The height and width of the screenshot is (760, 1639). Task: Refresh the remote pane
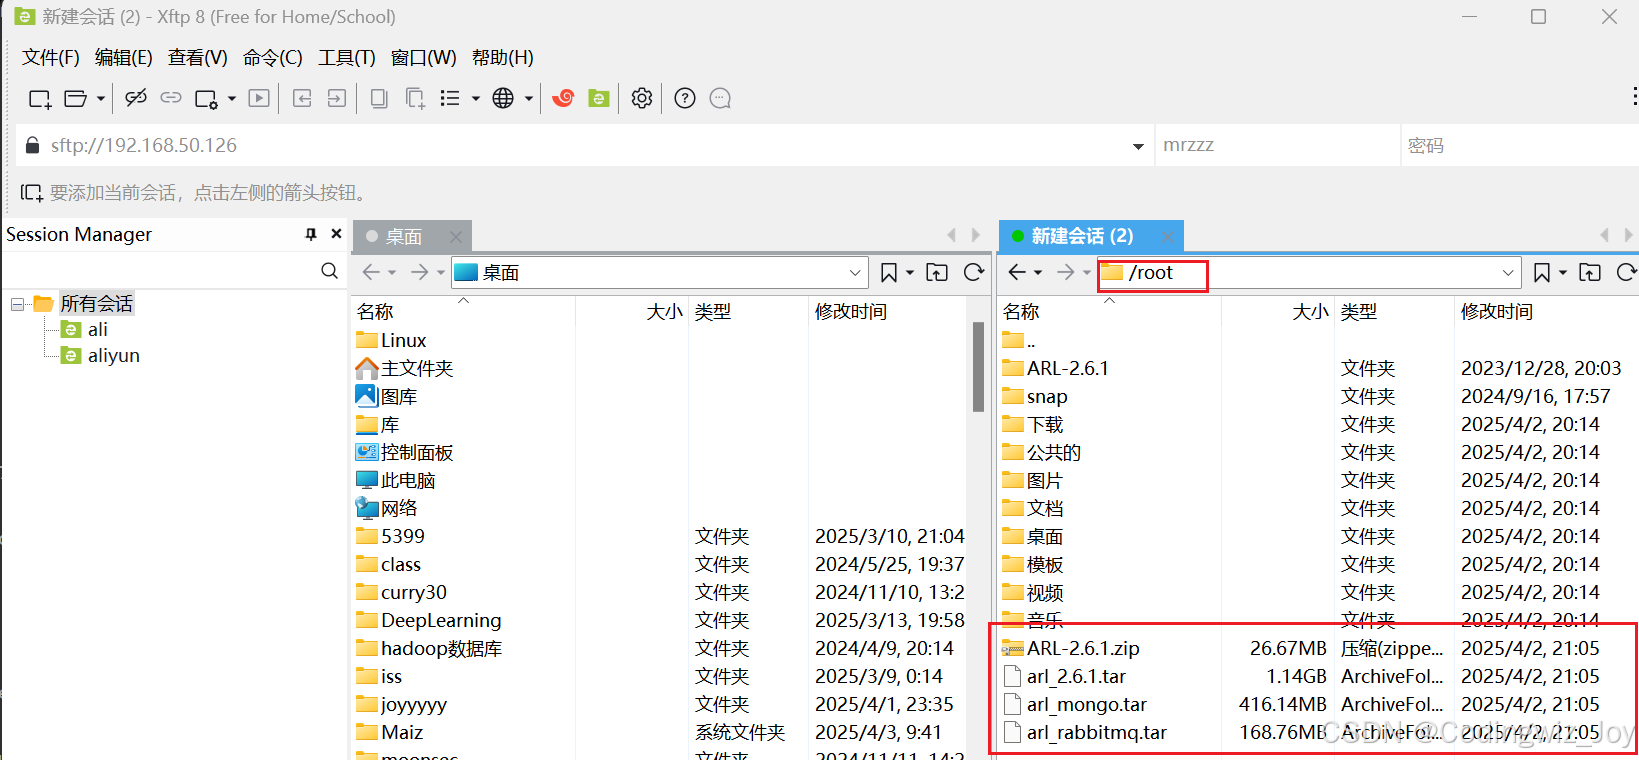click(x=1627, y=272)
